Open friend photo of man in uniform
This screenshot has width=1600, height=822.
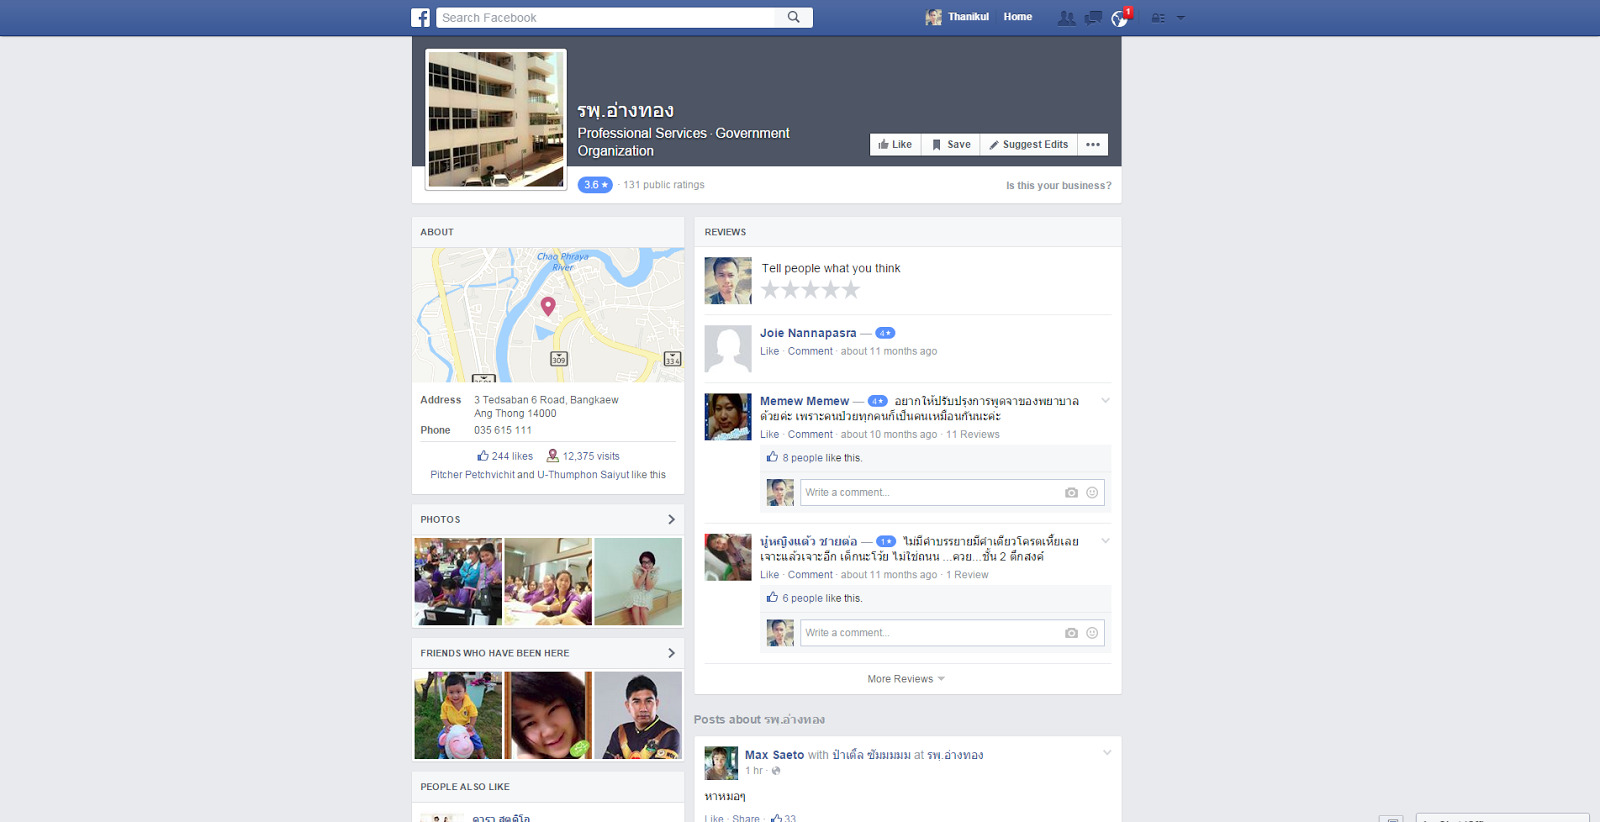pos(638,715)
